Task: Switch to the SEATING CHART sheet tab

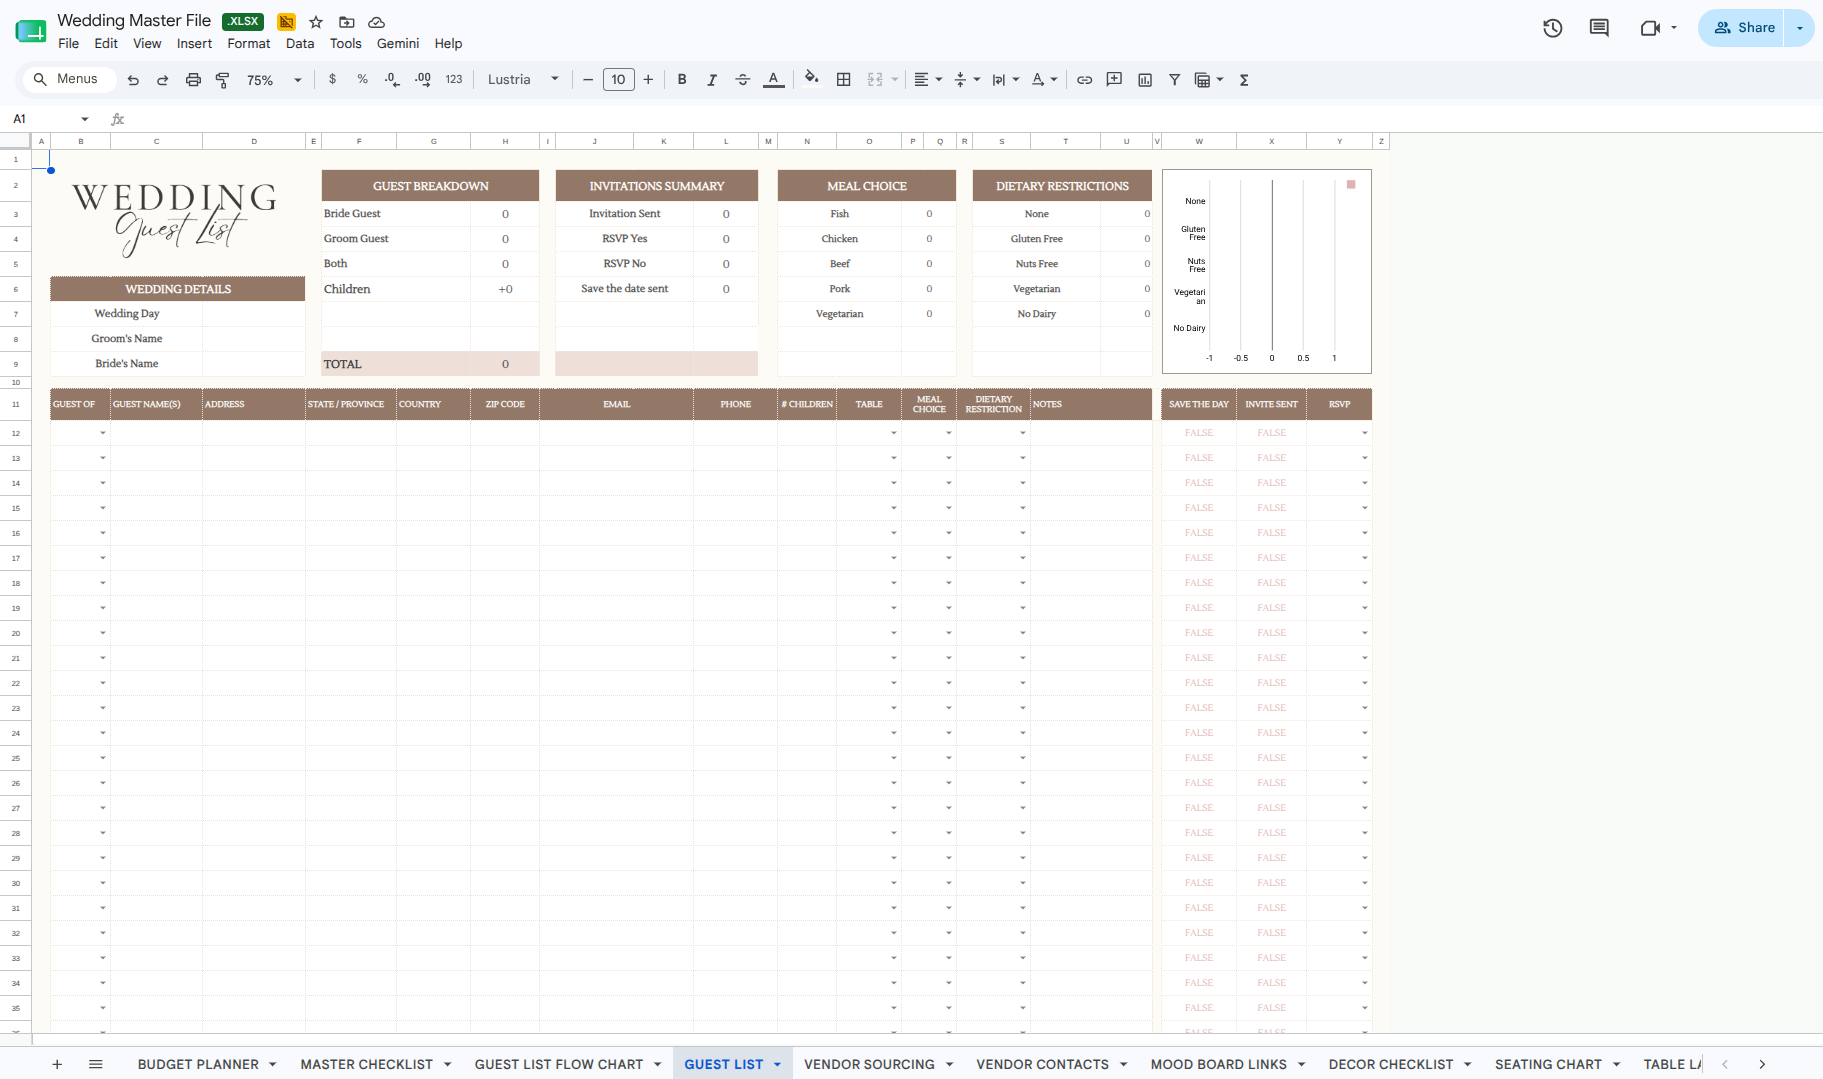Action: click(x=1548, y=1065)
